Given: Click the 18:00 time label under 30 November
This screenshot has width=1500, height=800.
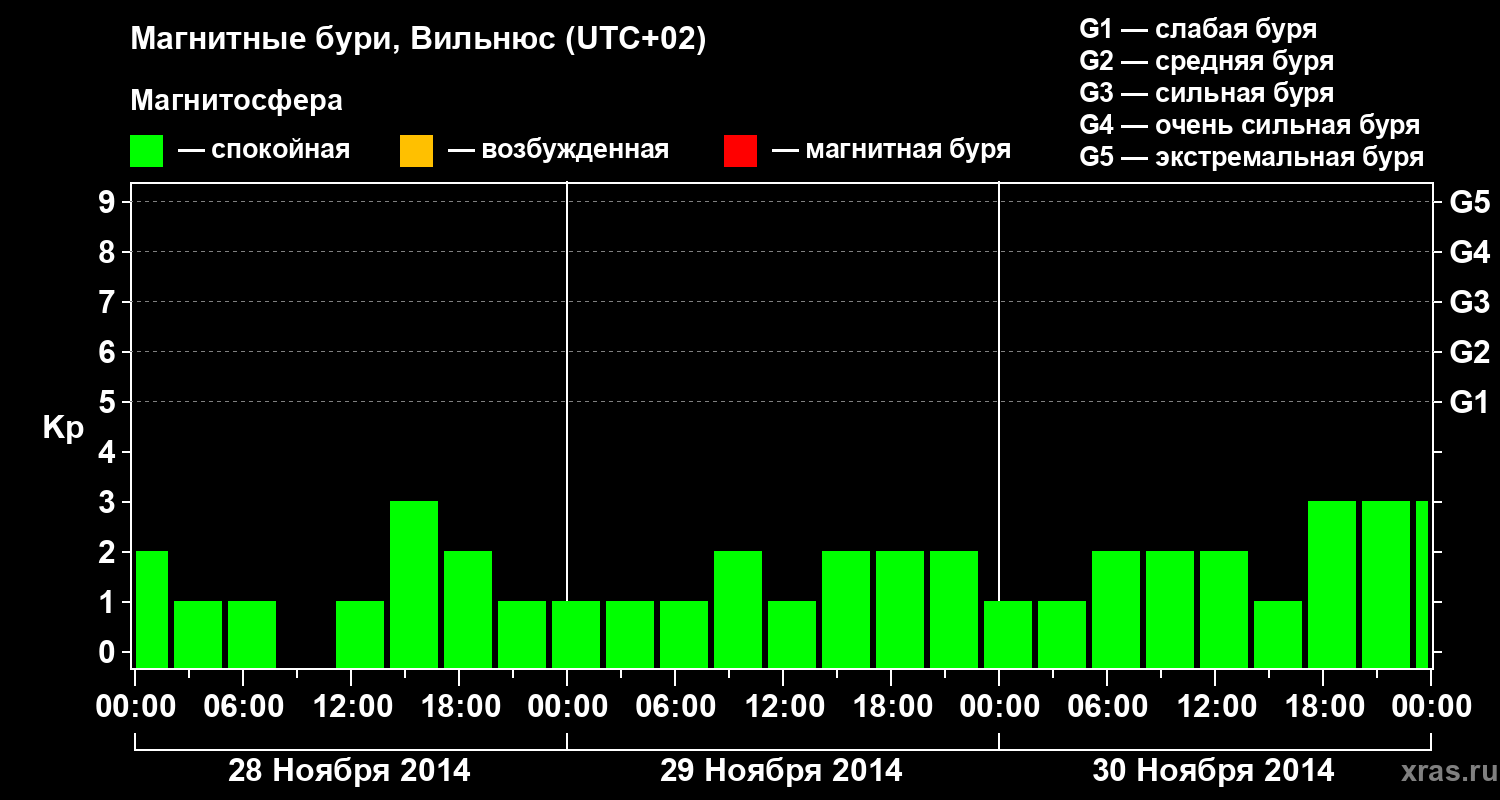Looking at the screenshot, I should coord(1324,706).
